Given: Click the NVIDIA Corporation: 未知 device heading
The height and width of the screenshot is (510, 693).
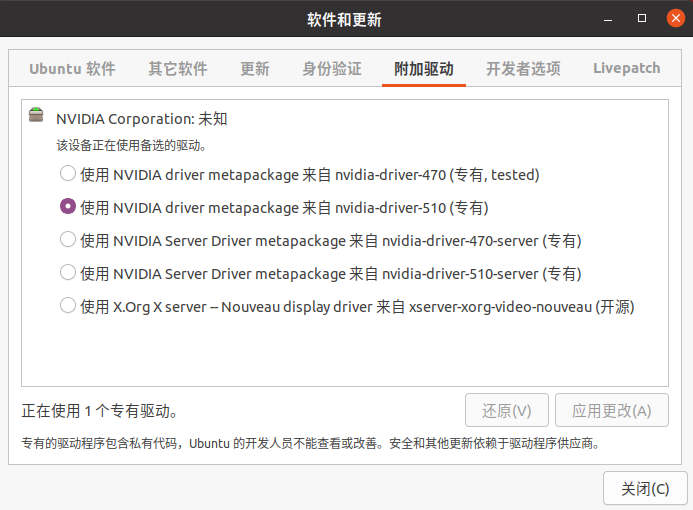Looking at the screenshot, I should (141, 119).
